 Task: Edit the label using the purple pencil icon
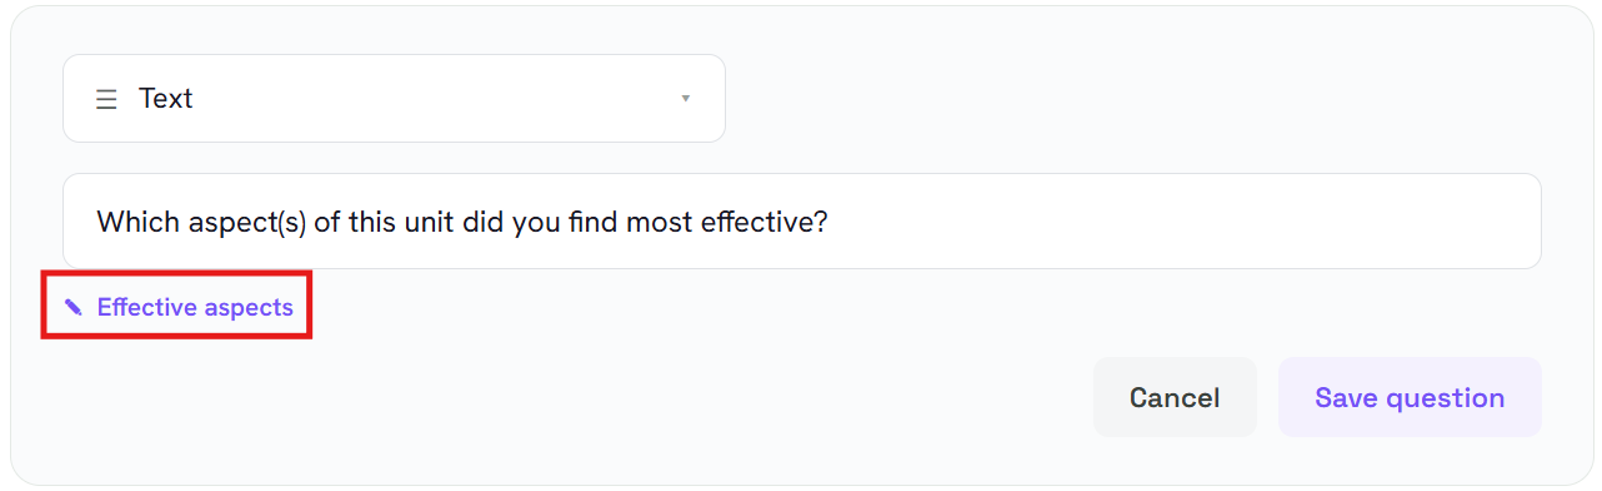(73, 307)
